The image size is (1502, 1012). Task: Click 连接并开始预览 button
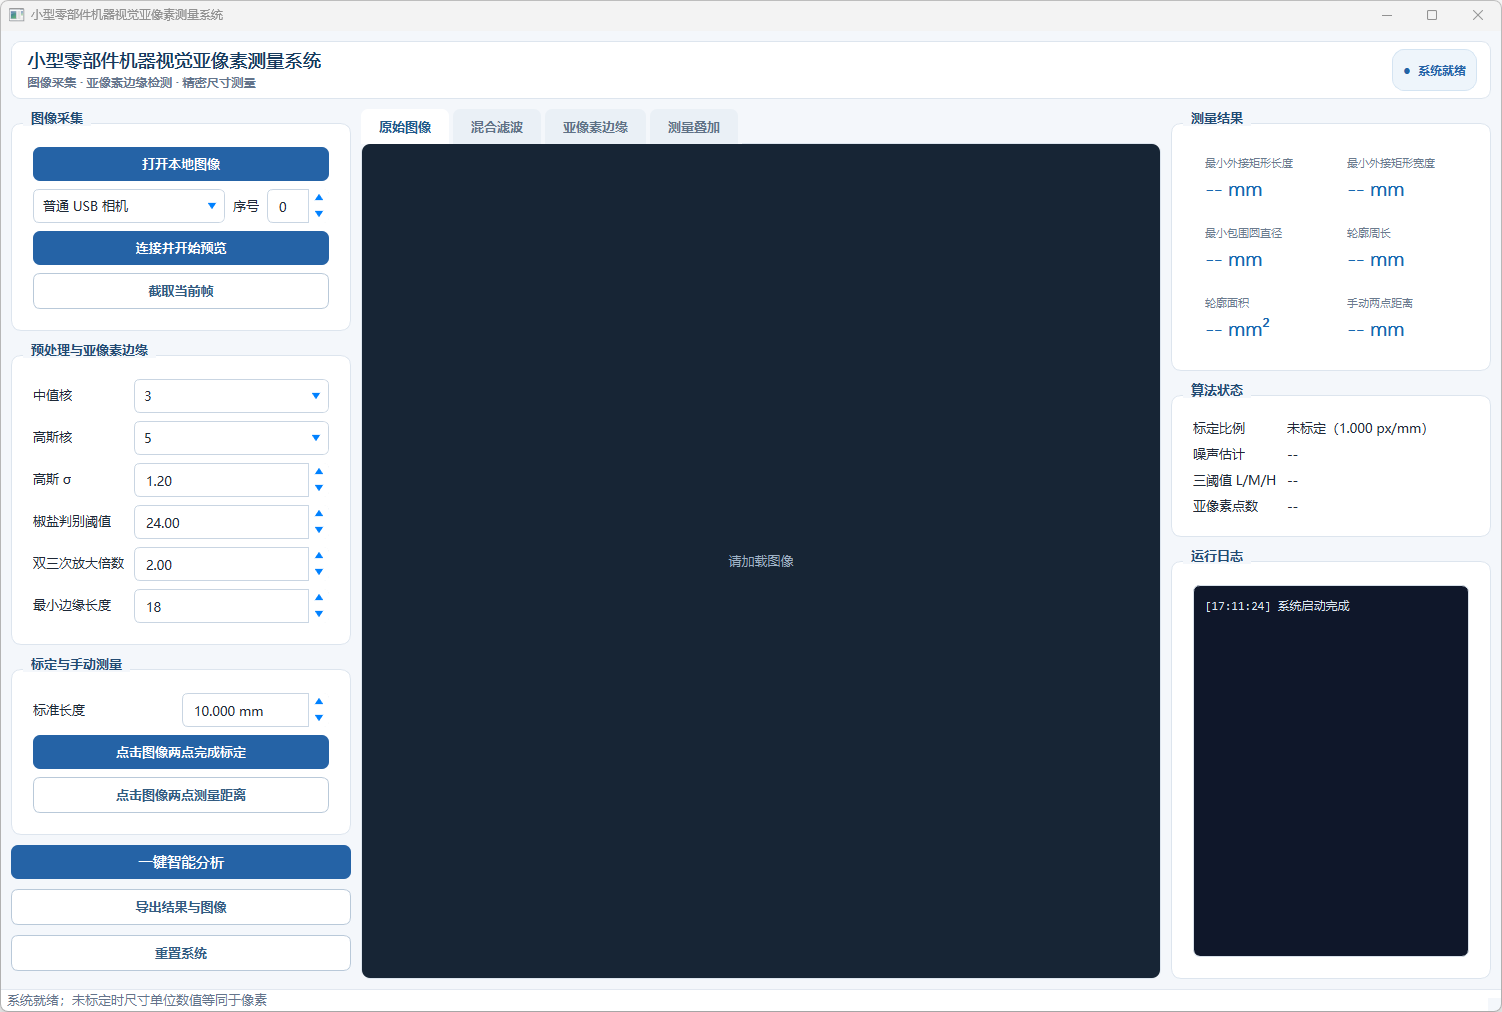point(181,248)
